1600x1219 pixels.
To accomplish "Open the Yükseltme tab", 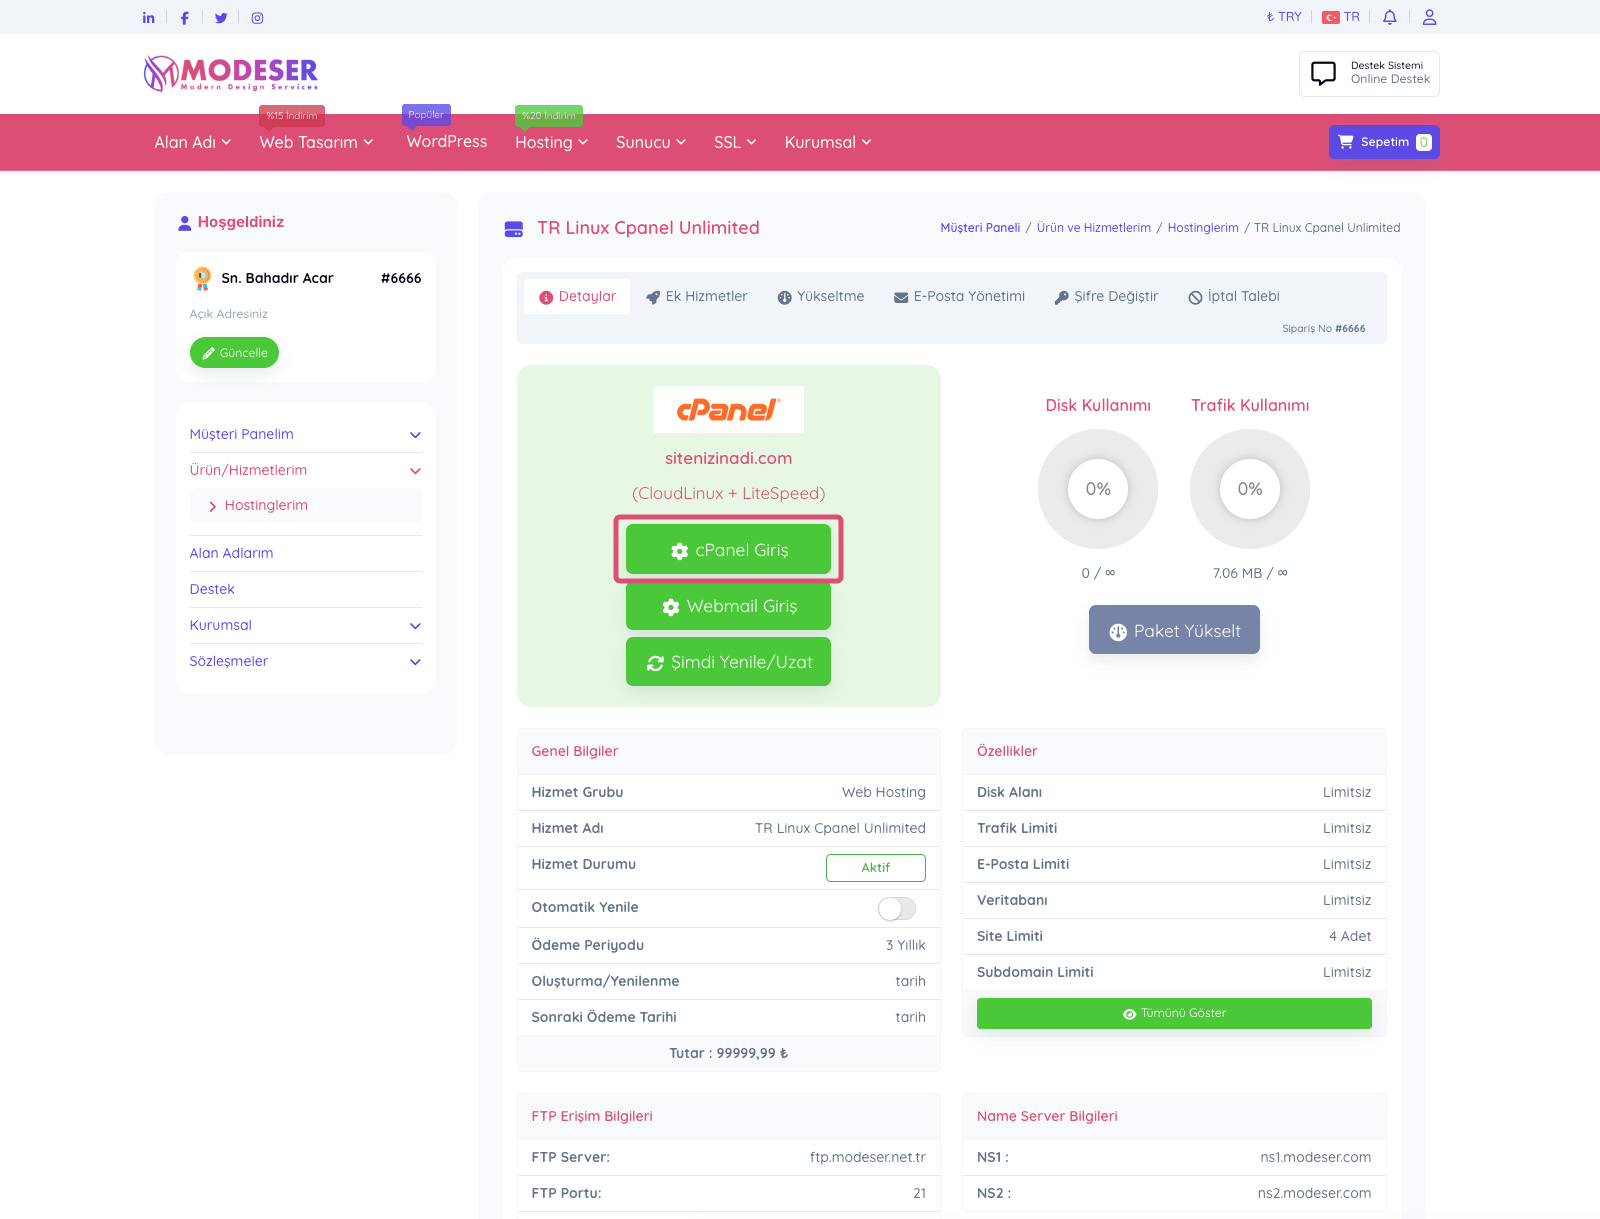I will pyautogui.click(x=821, y=296).
